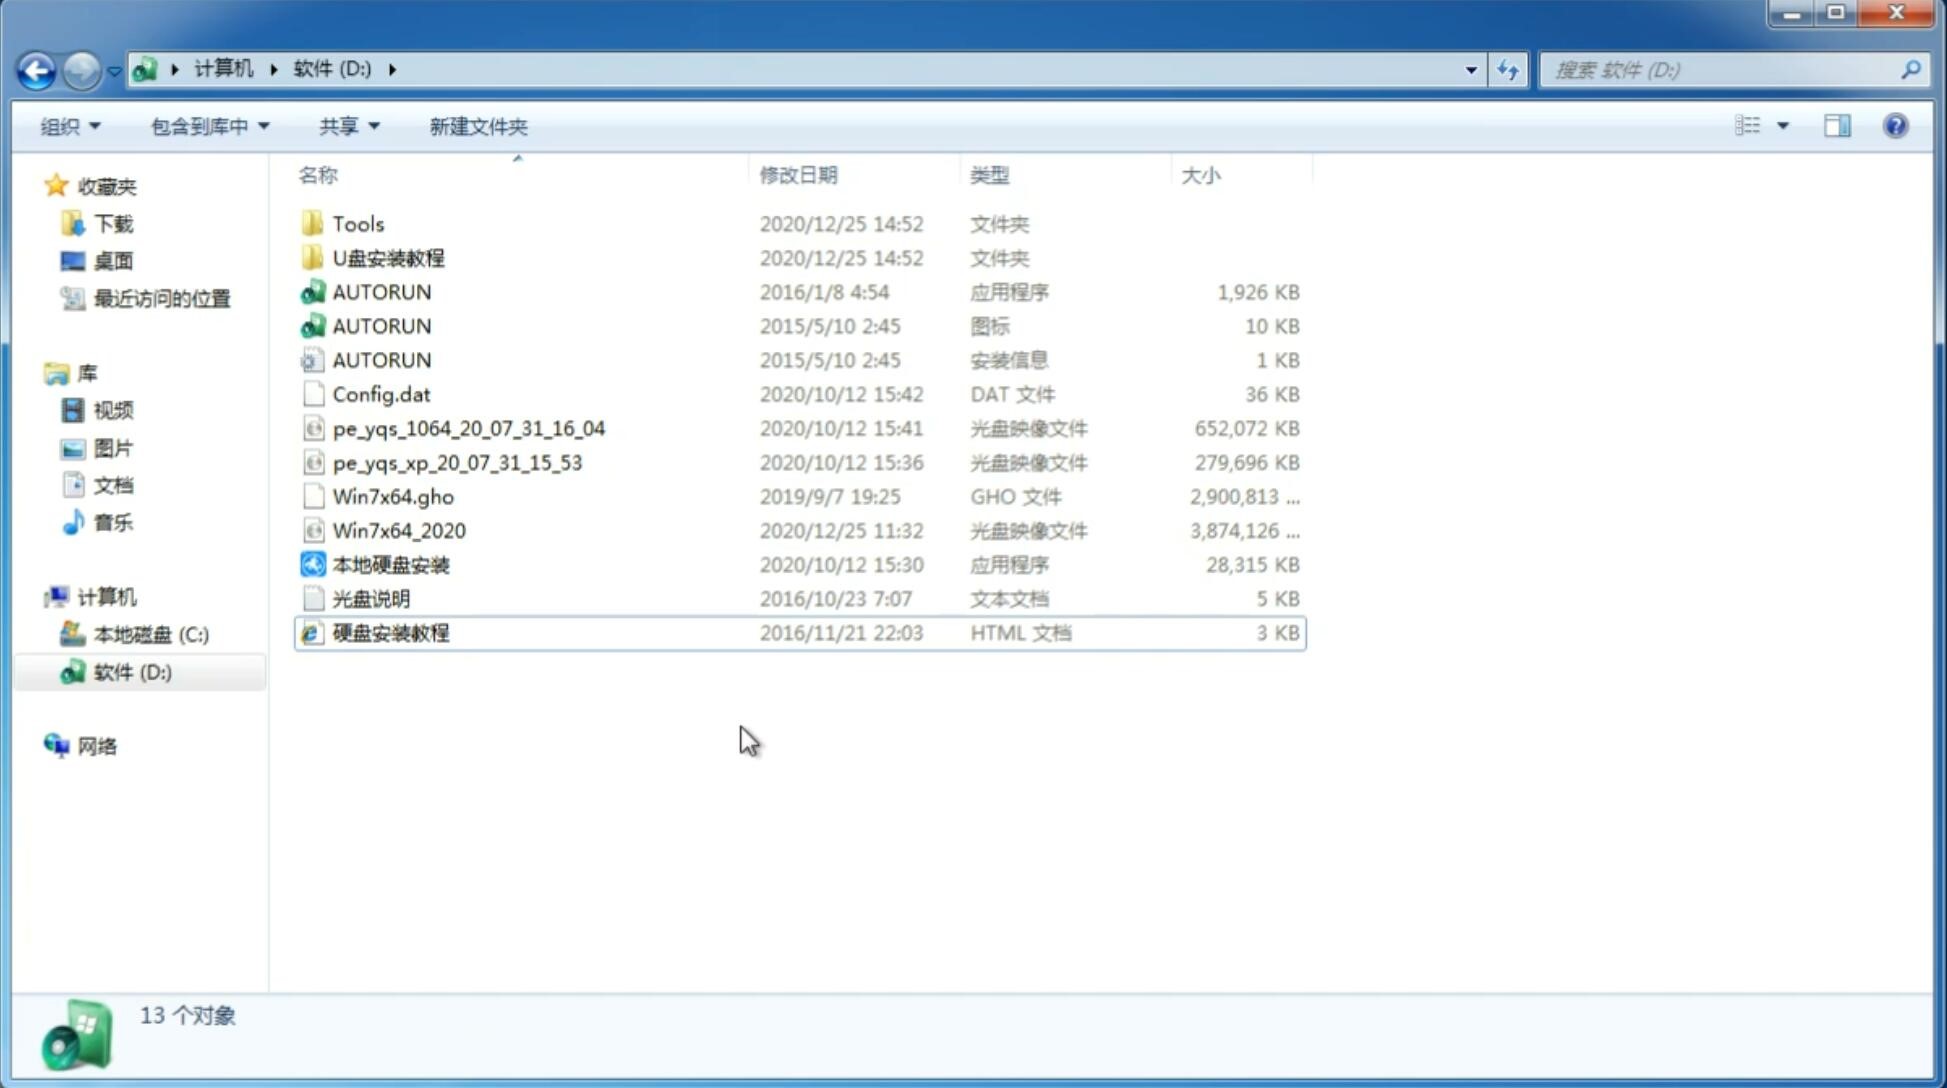The width and height of the screenshot is (1947, 1088).
Task: Click 新建文件夹 button
Action: [479, 124]
